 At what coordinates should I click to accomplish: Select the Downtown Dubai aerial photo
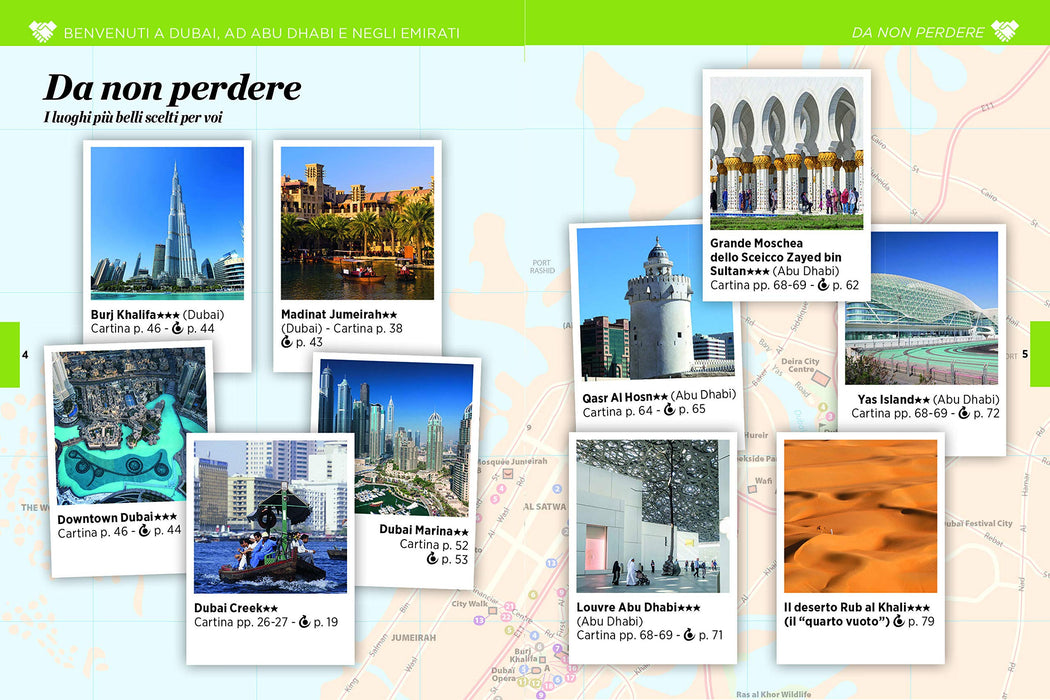click(x=131, y=425)
